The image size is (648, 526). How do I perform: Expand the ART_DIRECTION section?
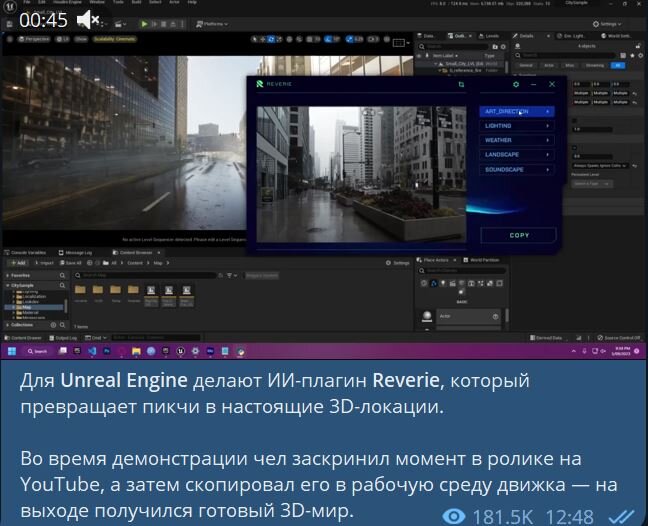[x=517, y=112]
